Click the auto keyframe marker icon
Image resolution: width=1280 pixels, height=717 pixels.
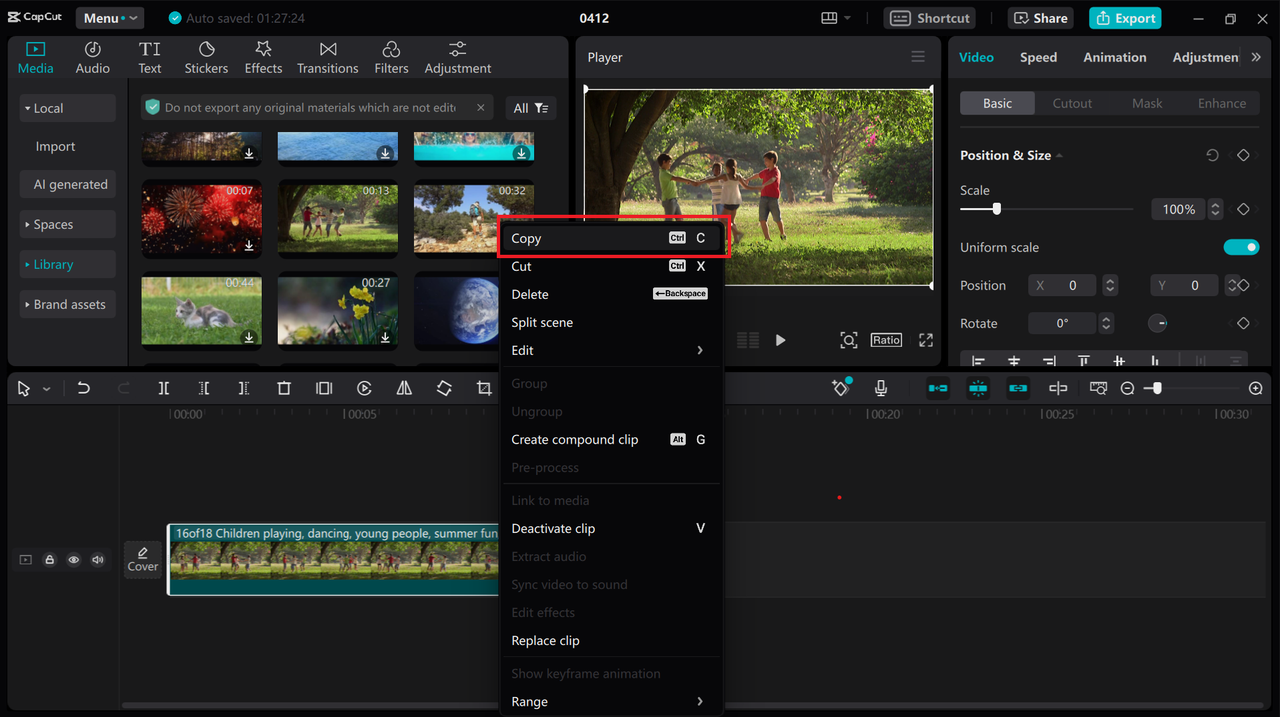click(x=841, y=388)
